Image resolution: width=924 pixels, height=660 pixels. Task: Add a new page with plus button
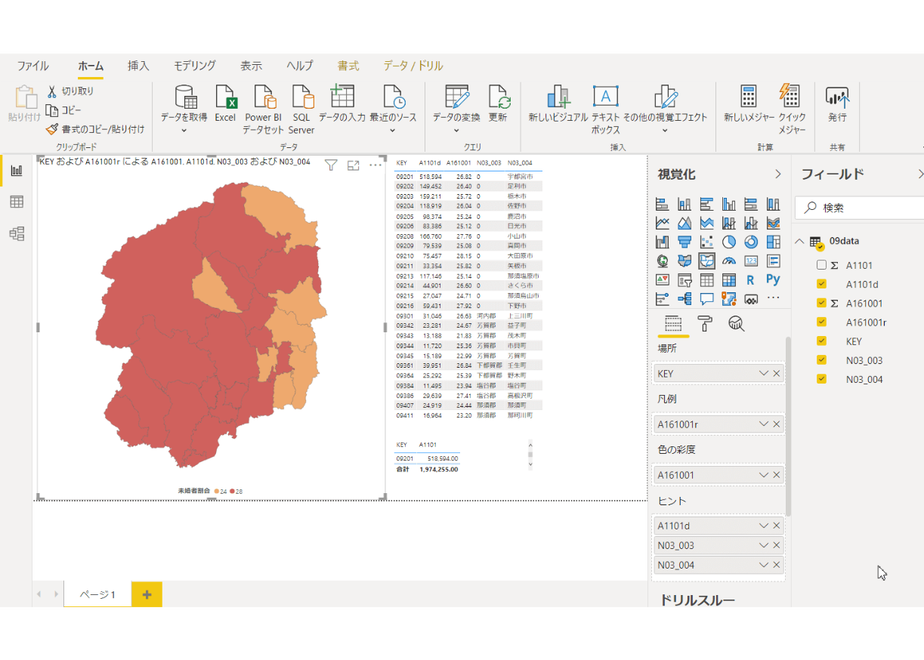click(x=147, y=595)
